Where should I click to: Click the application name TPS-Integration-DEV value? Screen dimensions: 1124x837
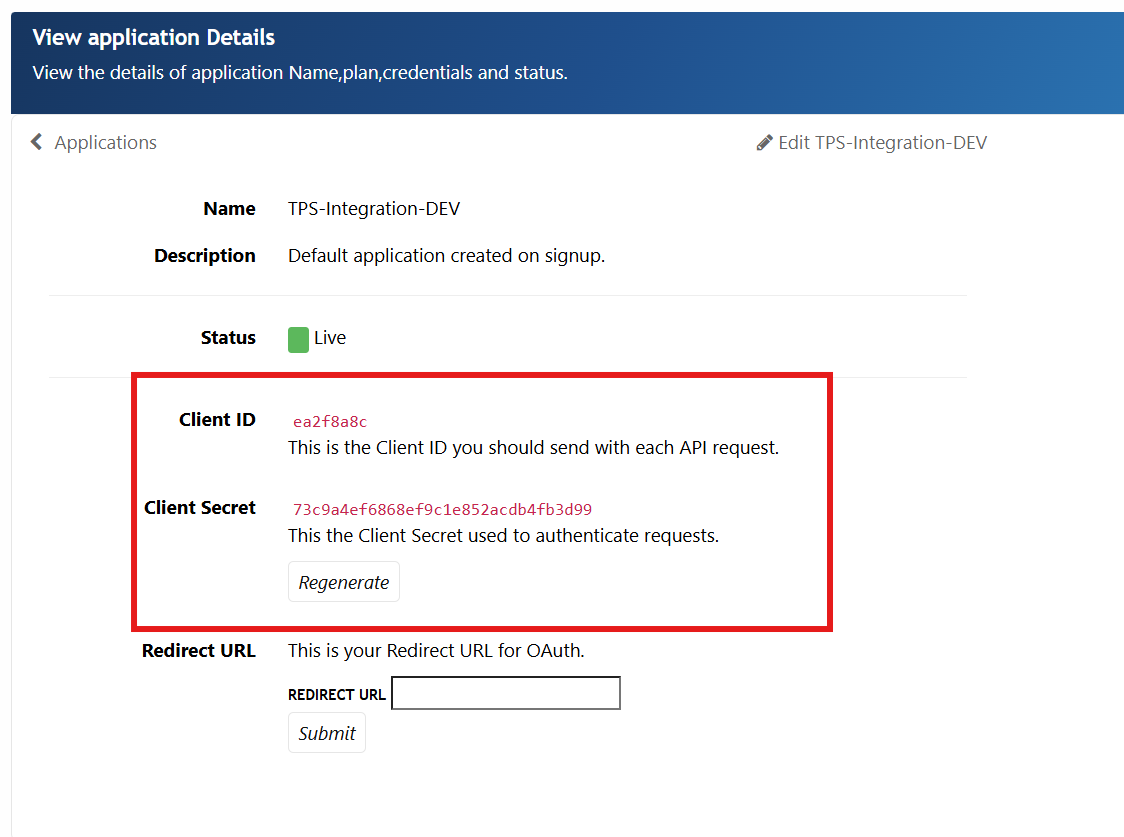[374, 209]
